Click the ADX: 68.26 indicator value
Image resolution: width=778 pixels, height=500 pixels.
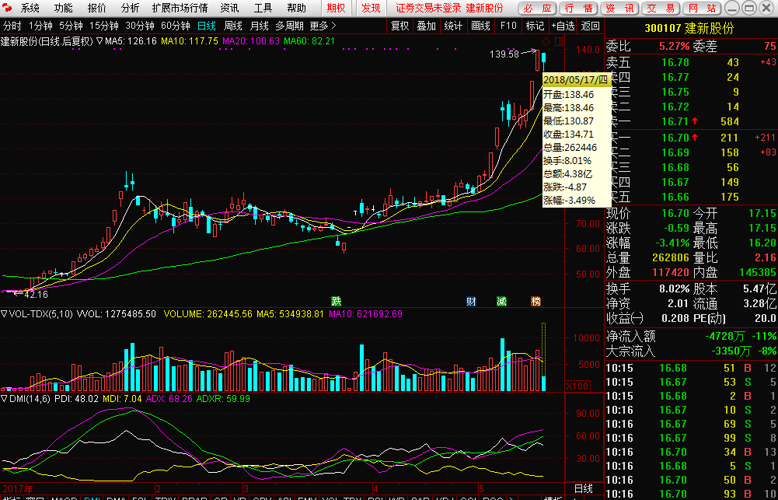point(169,398)
